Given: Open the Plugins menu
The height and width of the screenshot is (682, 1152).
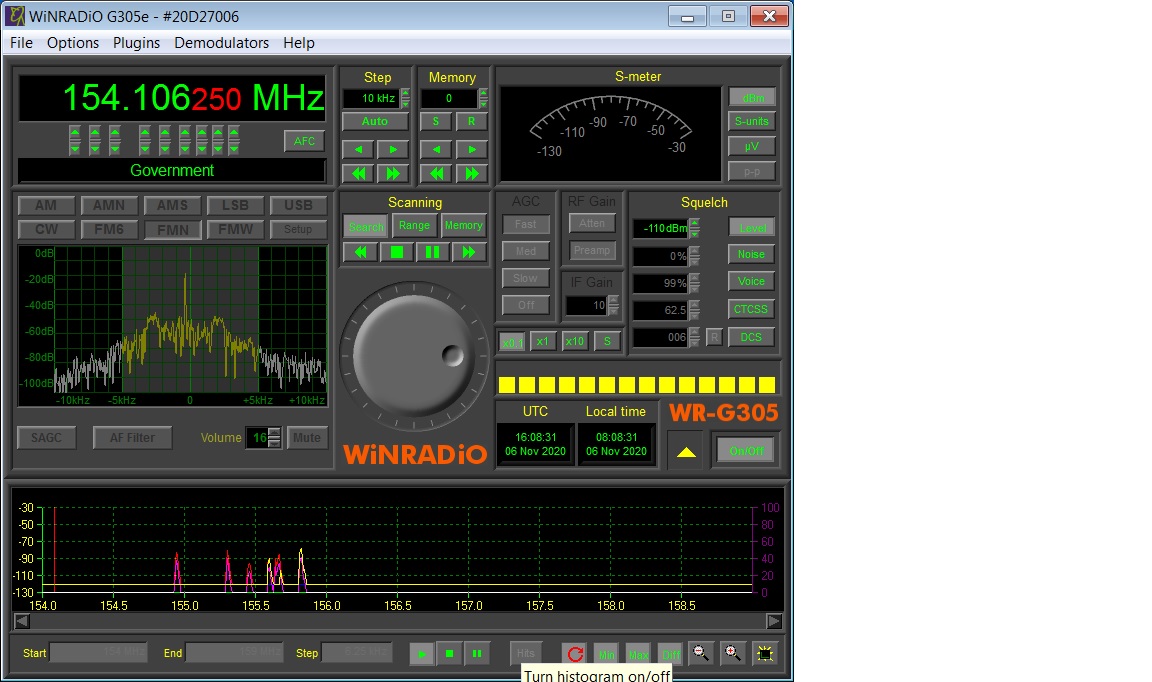Looking at the screenshot, I should point(136,43).
